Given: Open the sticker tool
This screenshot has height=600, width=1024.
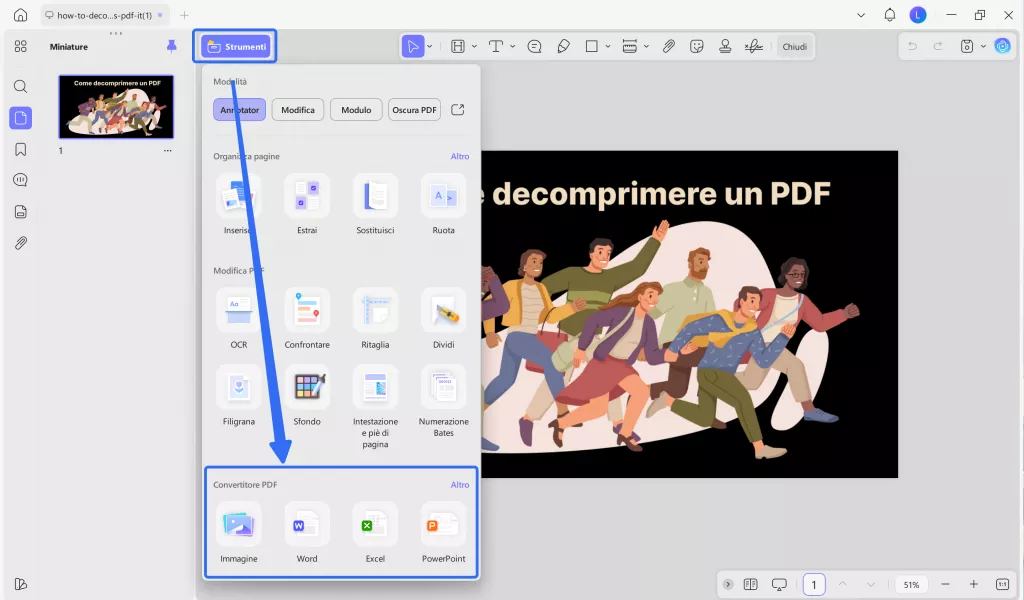Looking at the screenshot, I should coord(697,46).
